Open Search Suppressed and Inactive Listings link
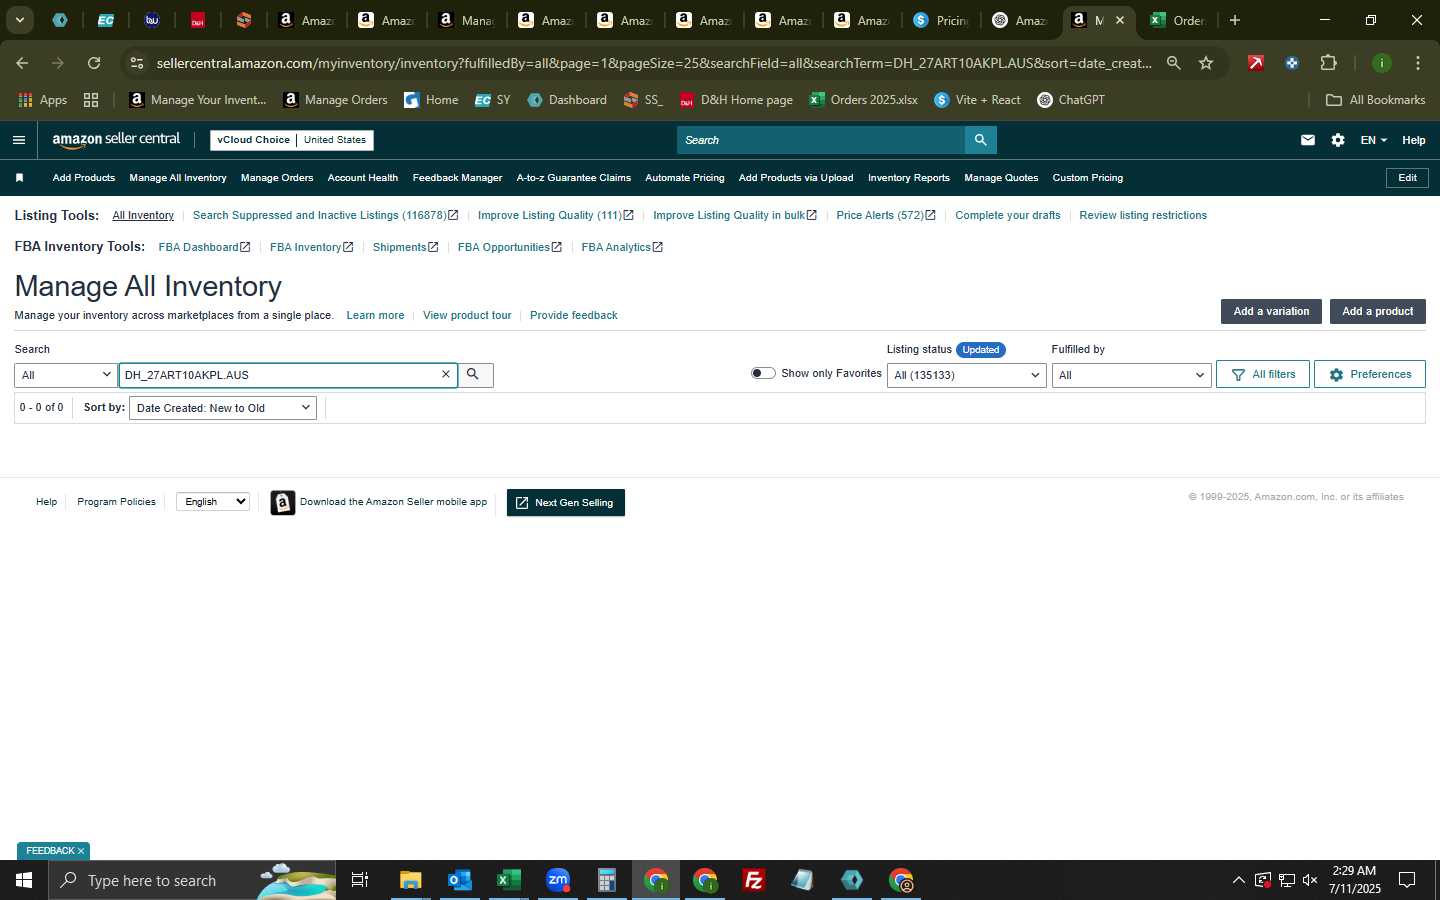Viewport: 1440px width, 900px height. 325,215
